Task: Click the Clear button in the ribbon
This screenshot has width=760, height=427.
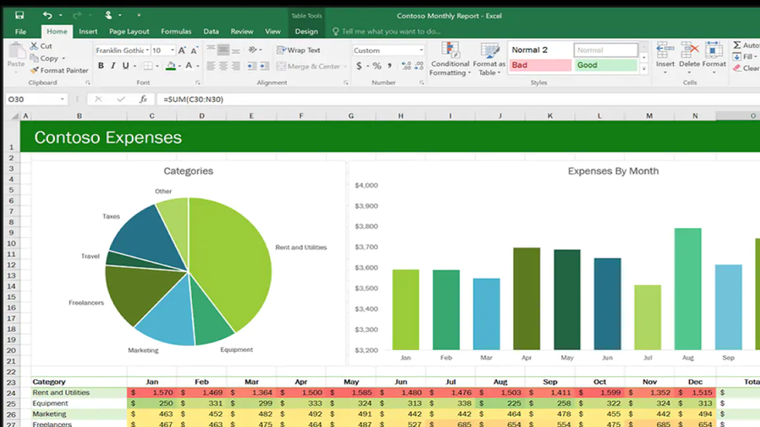Action: tap(746, 68)
